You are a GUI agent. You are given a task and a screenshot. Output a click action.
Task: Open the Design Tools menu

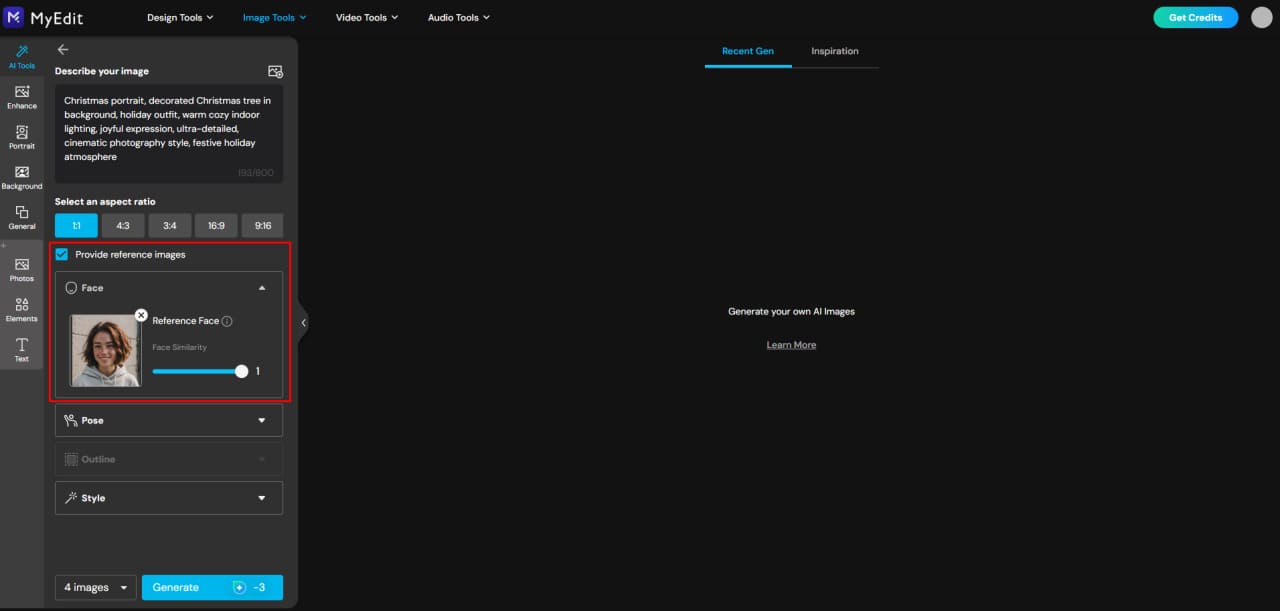(180, 17)
